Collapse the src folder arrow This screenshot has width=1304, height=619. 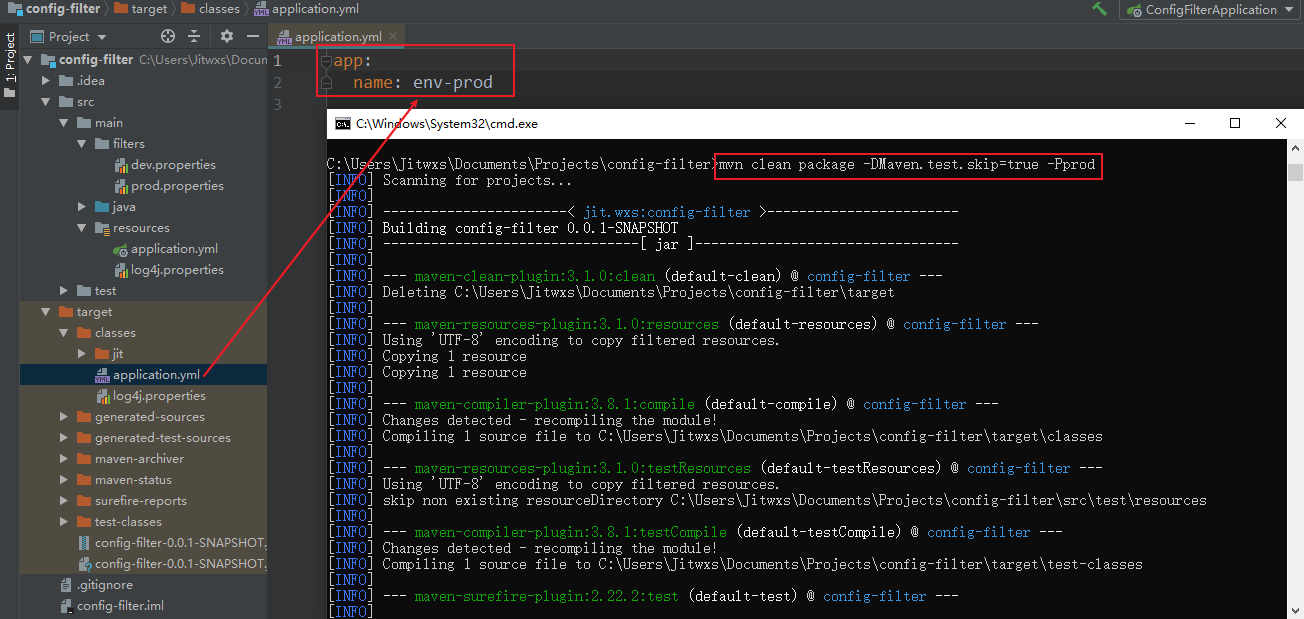tap(46, 102)
